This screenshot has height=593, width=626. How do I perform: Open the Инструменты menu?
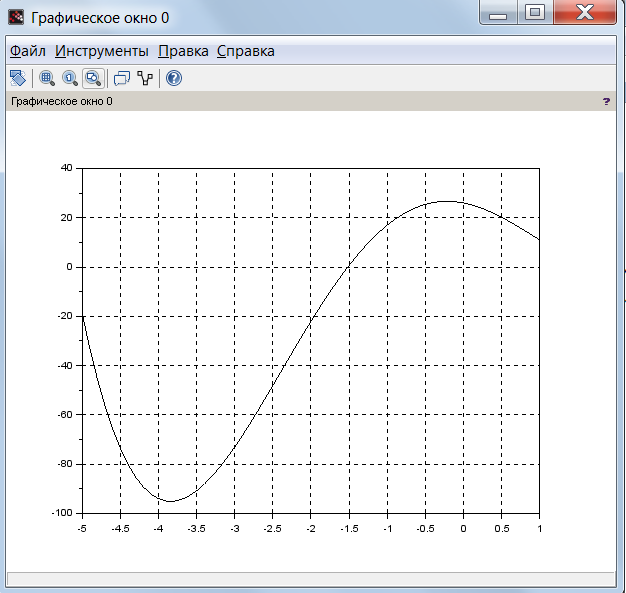pos(102,51)
